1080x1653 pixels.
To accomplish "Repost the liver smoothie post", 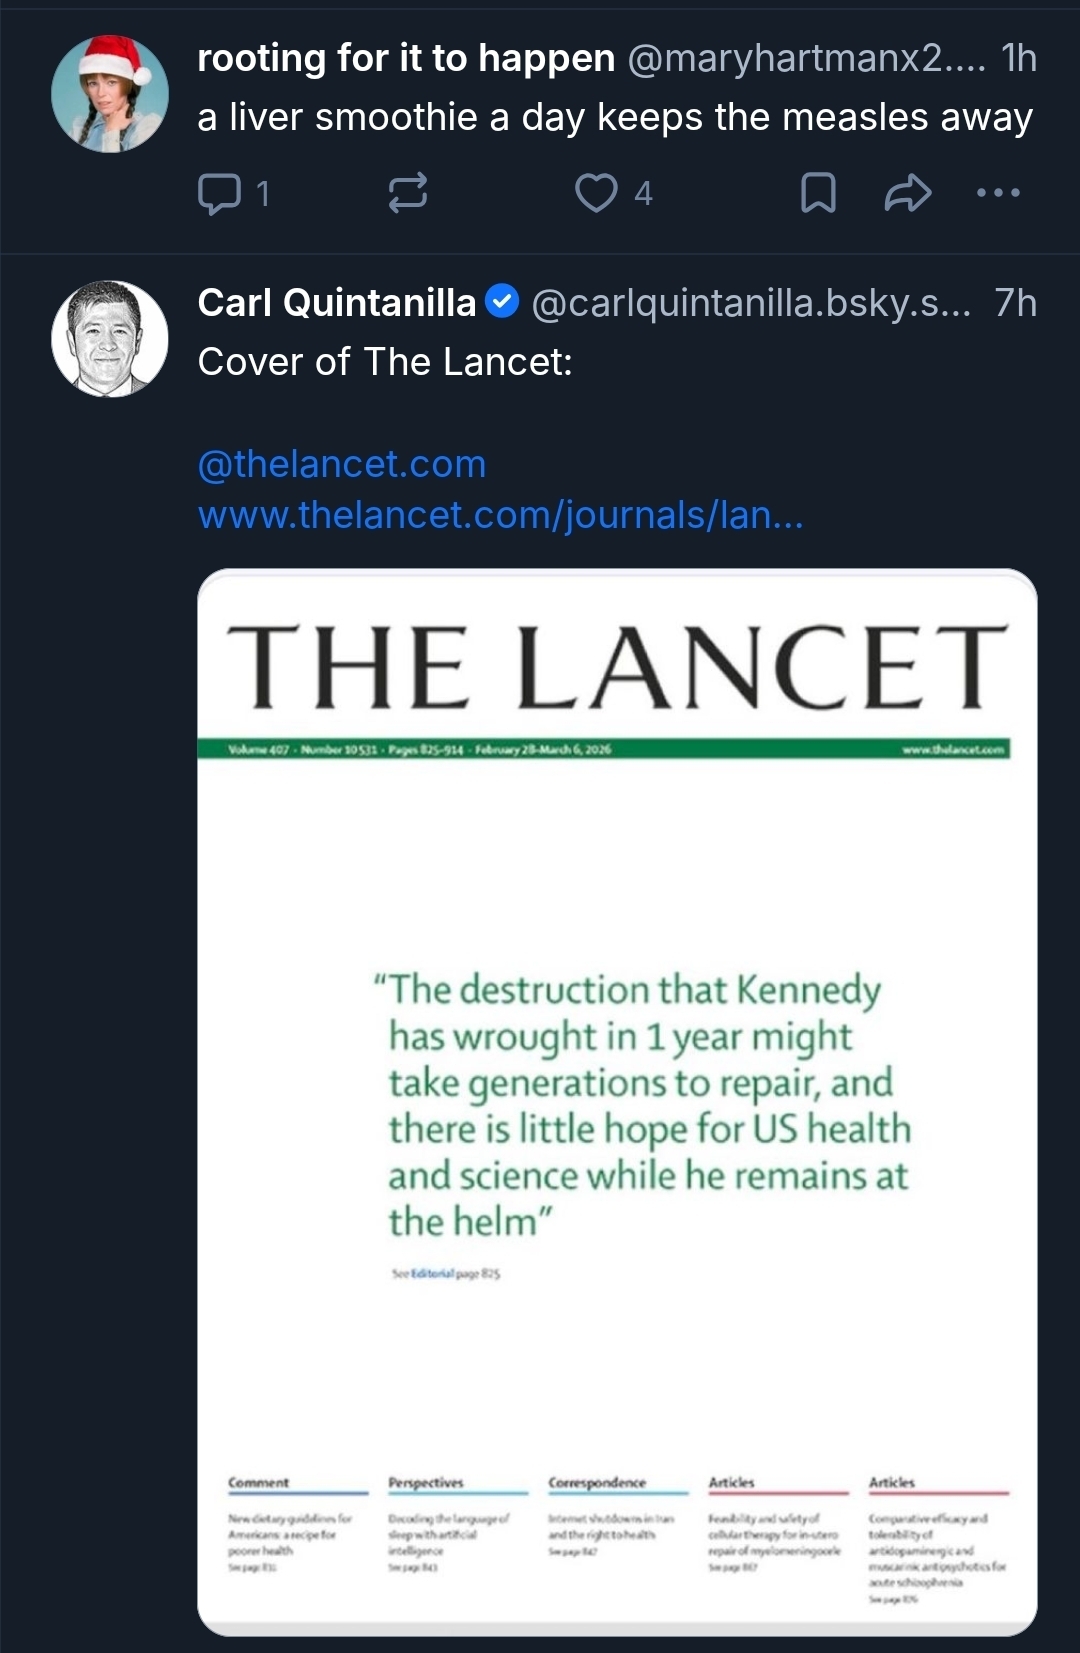I will tap(408, 193).
